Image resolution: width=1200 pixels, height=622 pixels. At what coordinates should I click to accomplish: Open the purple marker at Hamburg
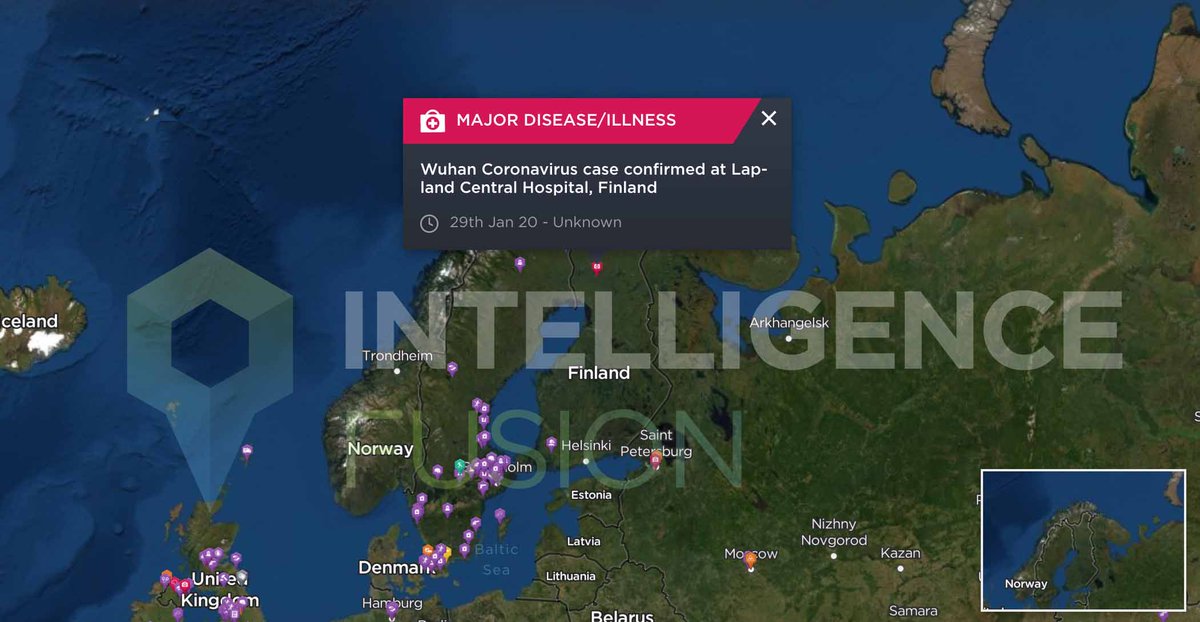pos(392,608)
